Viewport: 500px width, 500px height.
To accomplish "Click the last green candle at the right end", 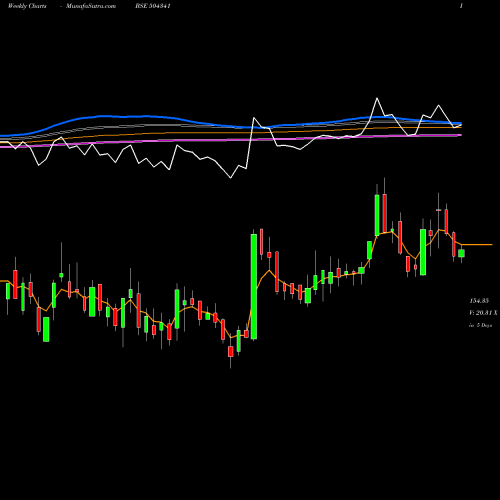I will 461,253.
